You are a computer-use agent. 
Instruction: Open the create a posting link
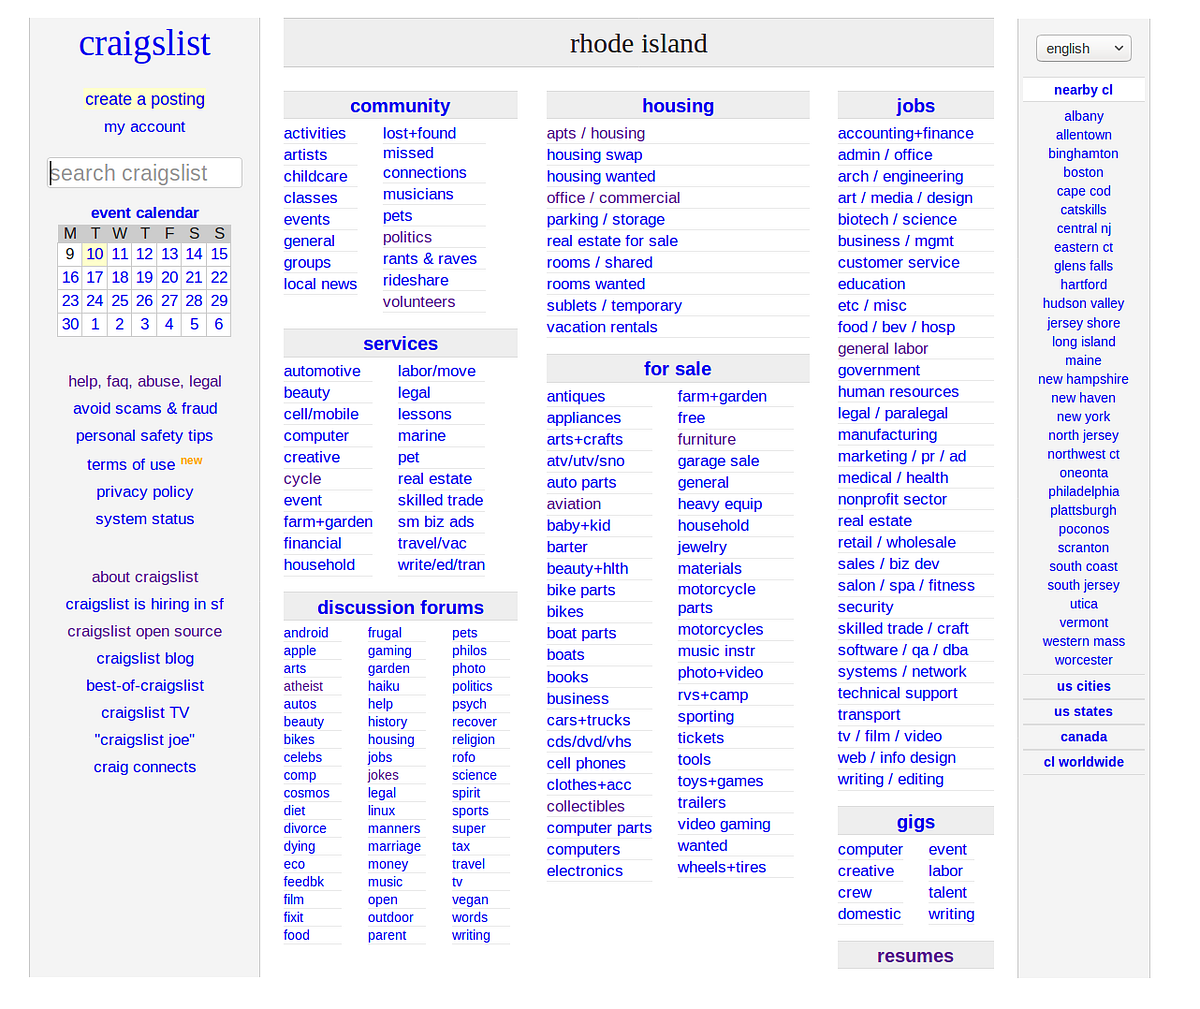pyautogui.click(x=145, y=99)
